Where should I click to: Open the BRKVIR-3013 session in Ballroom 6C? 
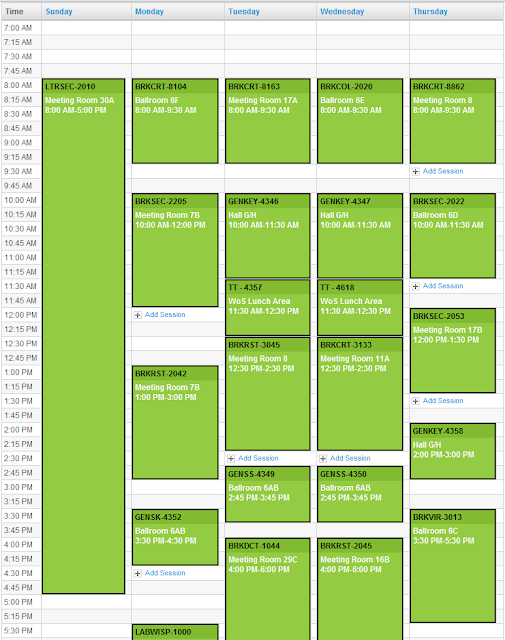(453, 566)
